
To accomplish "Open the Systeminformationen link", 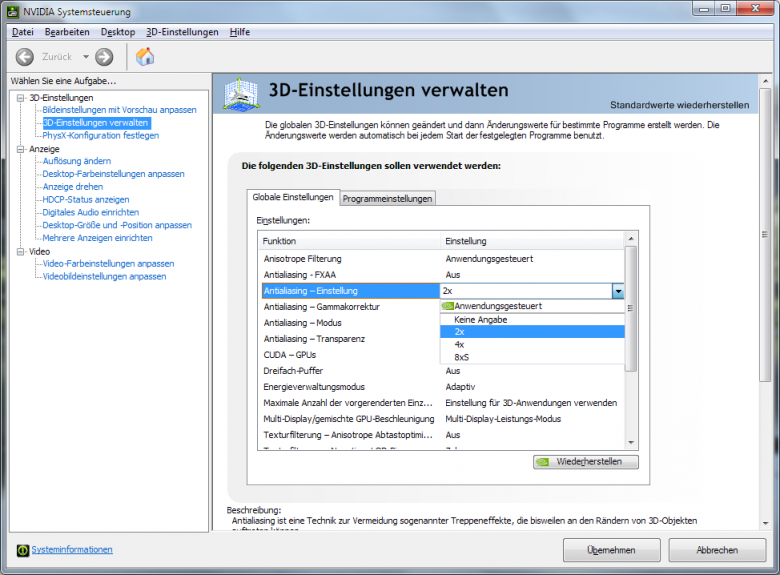I will point(72,550).
